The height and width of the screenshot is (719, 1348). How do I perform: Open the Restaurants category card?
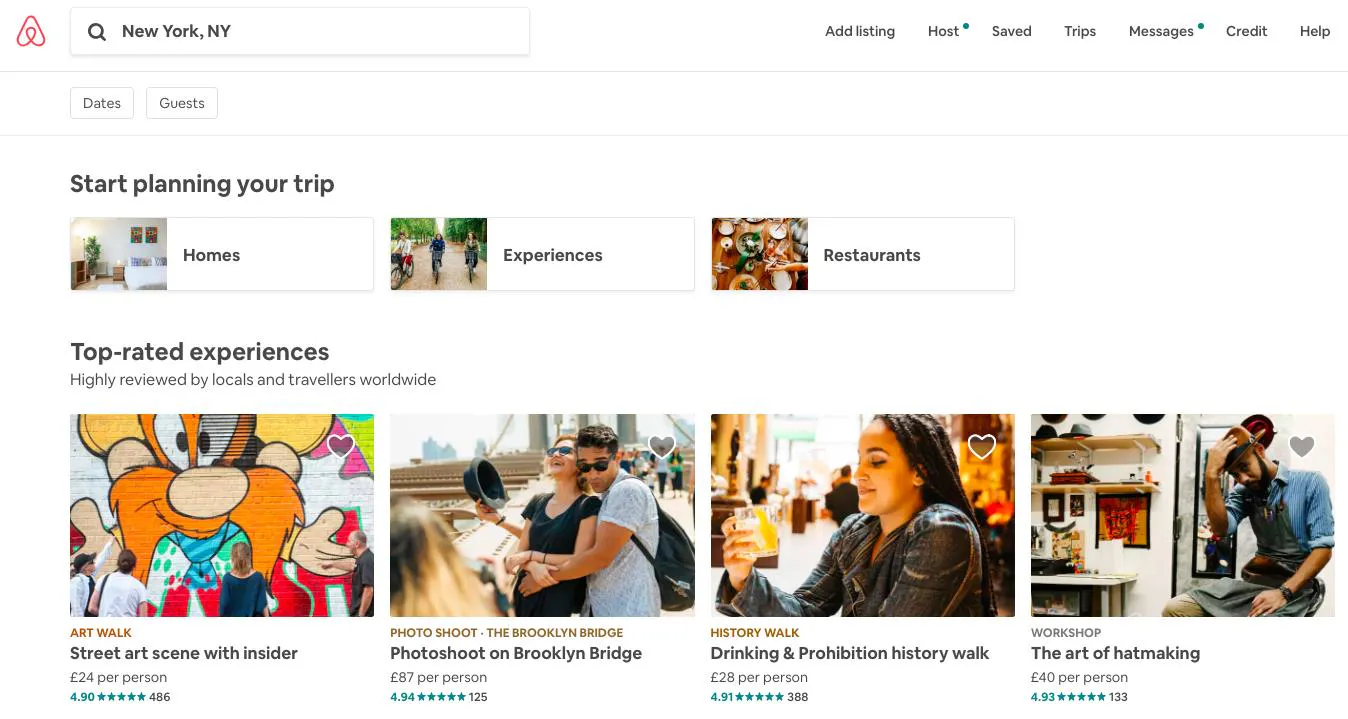coord(862,254)
